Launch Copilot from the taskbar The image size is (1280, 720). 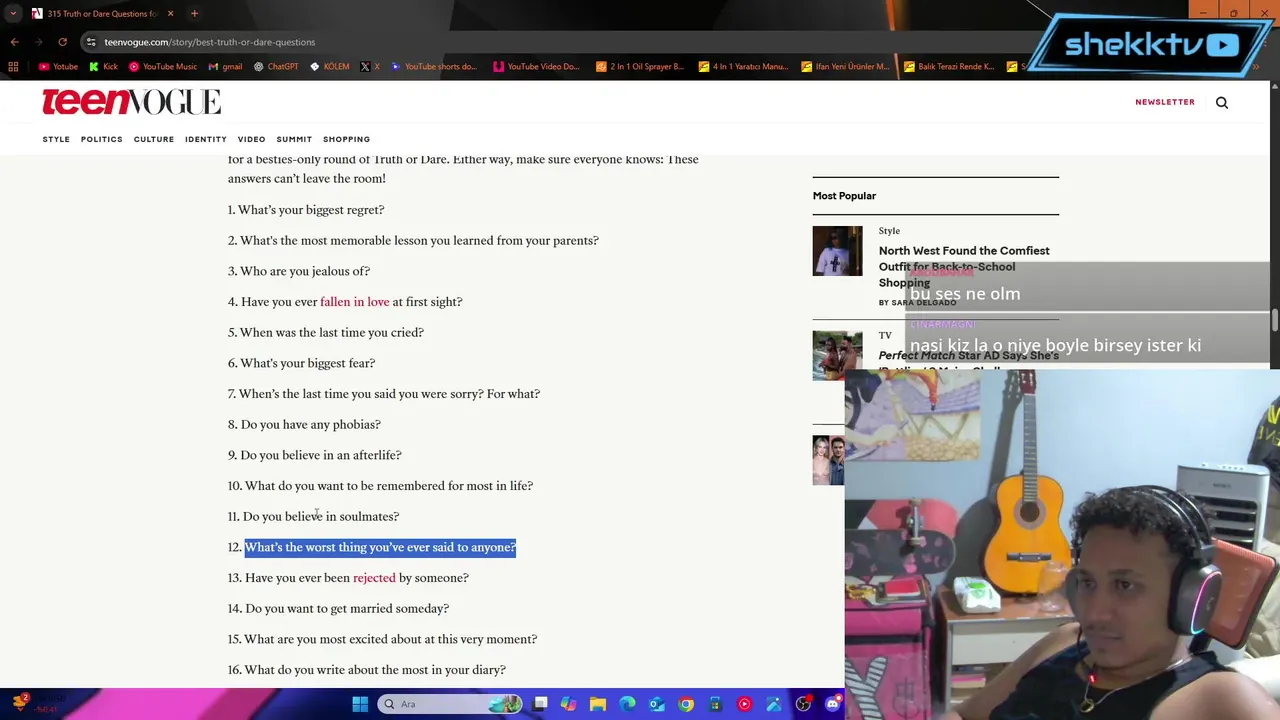point(569,704)
